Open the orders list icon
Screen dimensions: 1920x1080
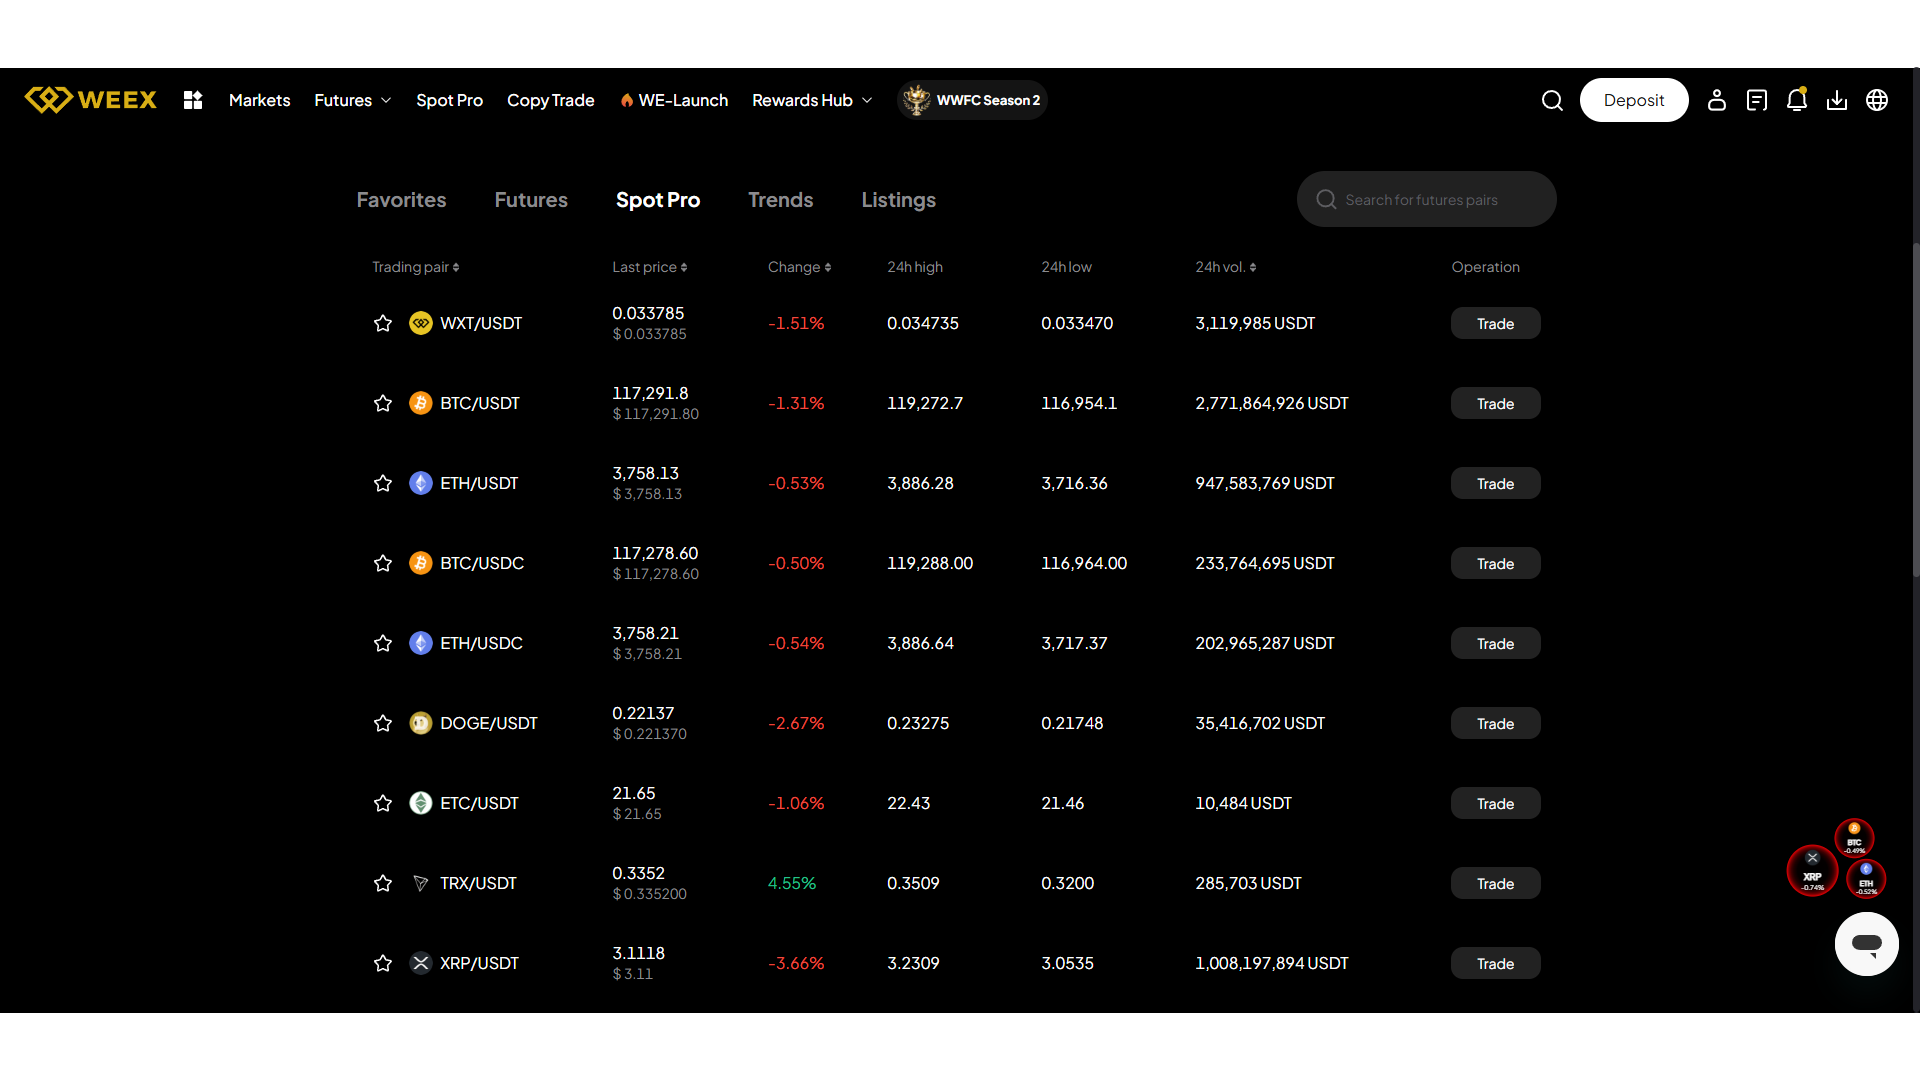click(x=1757, y=100)
